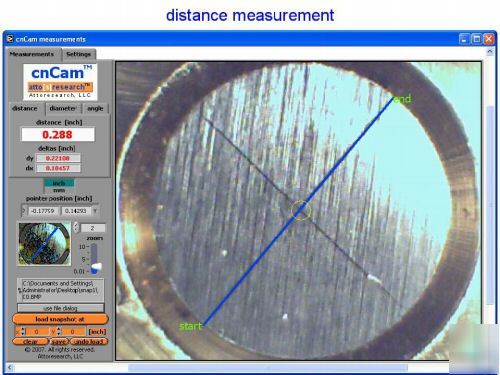Click the yellow circle crosshair marker
500x375 pixels.
301,211
